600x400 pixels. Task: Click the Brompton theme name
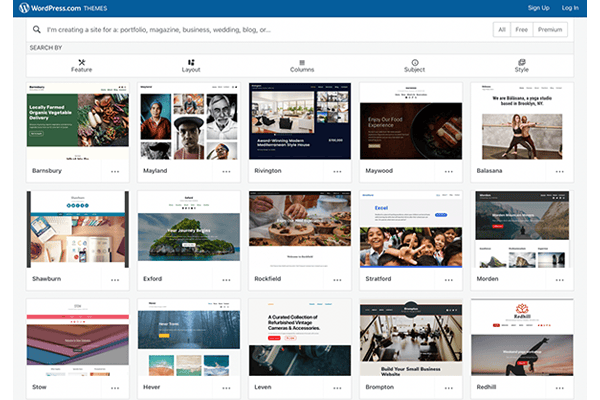tap(380, 387)
